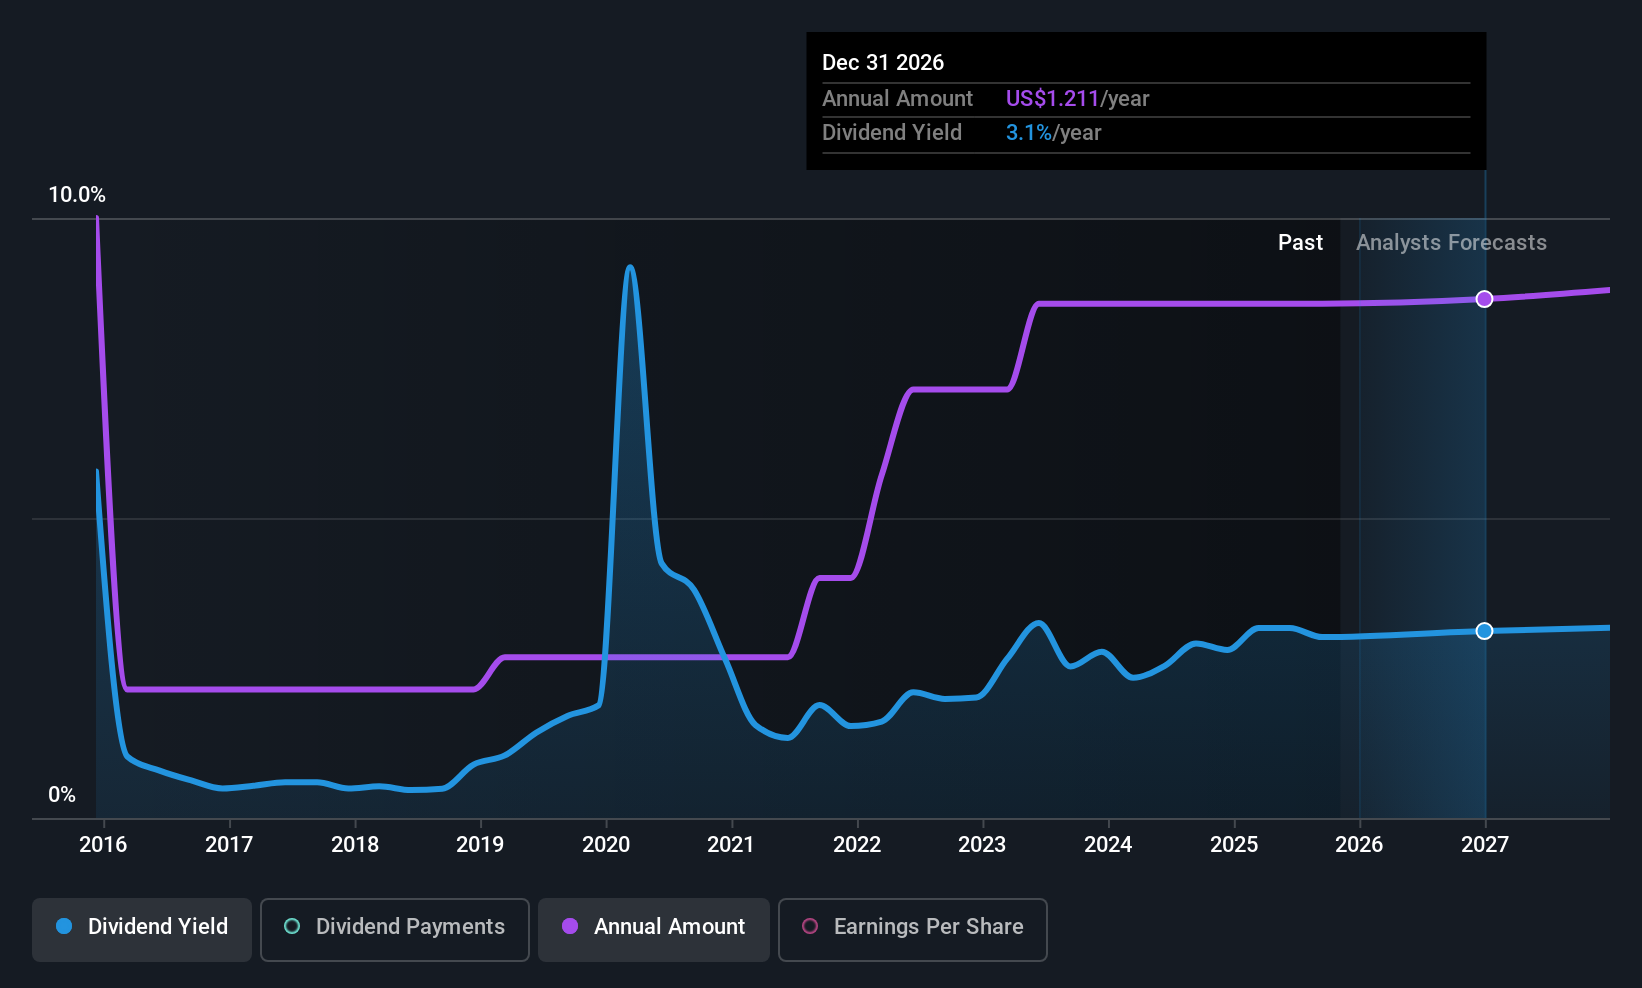Click the purple Annual Amount data point
The height and width of the screenshot is (988, 1642).
pyautogui.click(x=1485, y=299)
